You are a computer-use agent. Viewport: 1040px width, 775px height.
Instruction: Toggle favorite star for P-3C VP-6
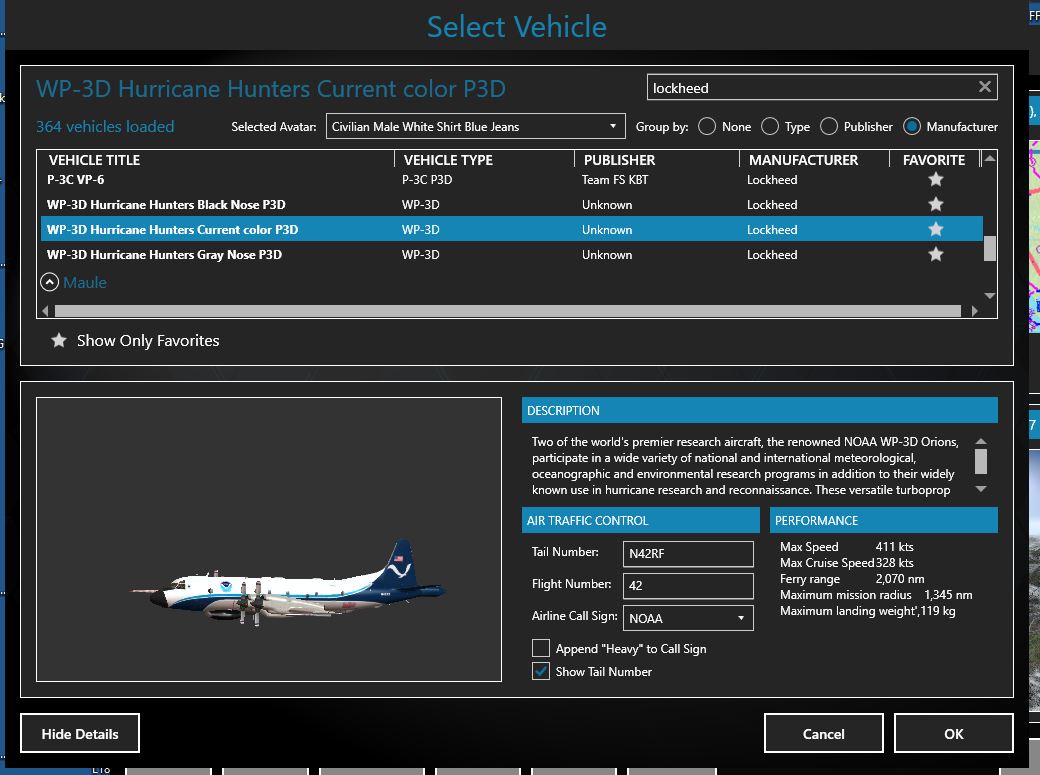tap(935, 179)
